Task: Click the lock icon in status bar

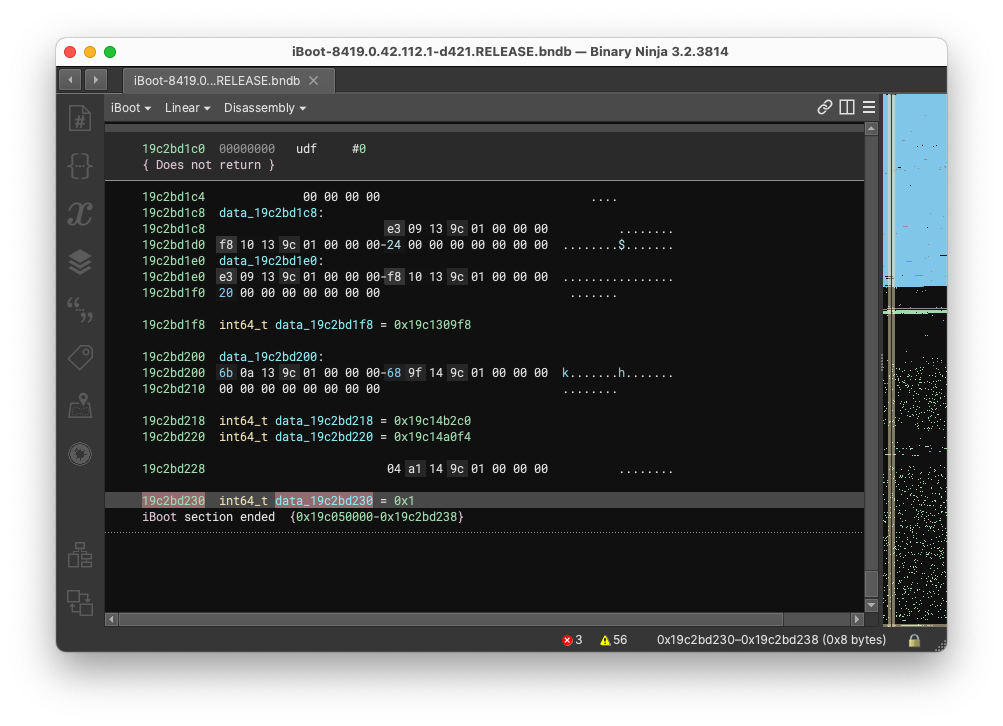Action: click(914, 640)
